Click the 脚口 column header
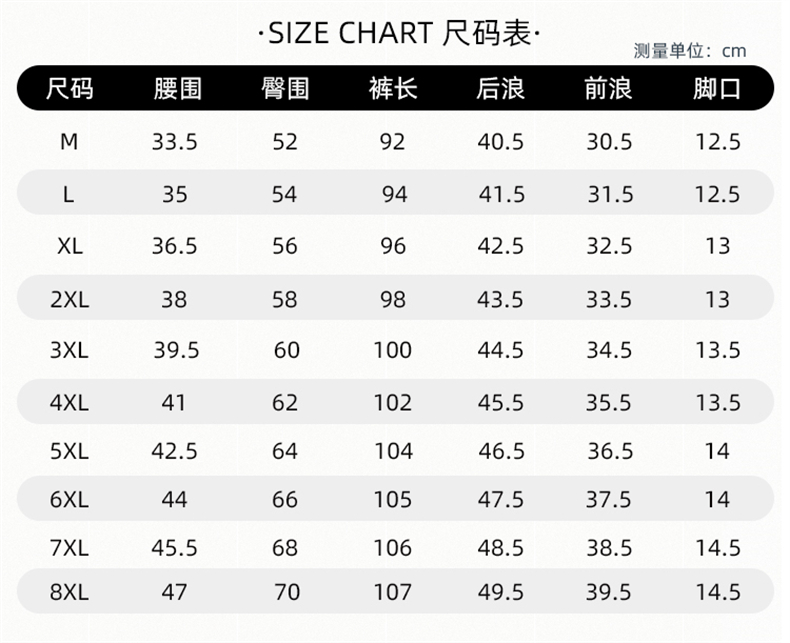The image size is (790, 643). pos(717,89)
